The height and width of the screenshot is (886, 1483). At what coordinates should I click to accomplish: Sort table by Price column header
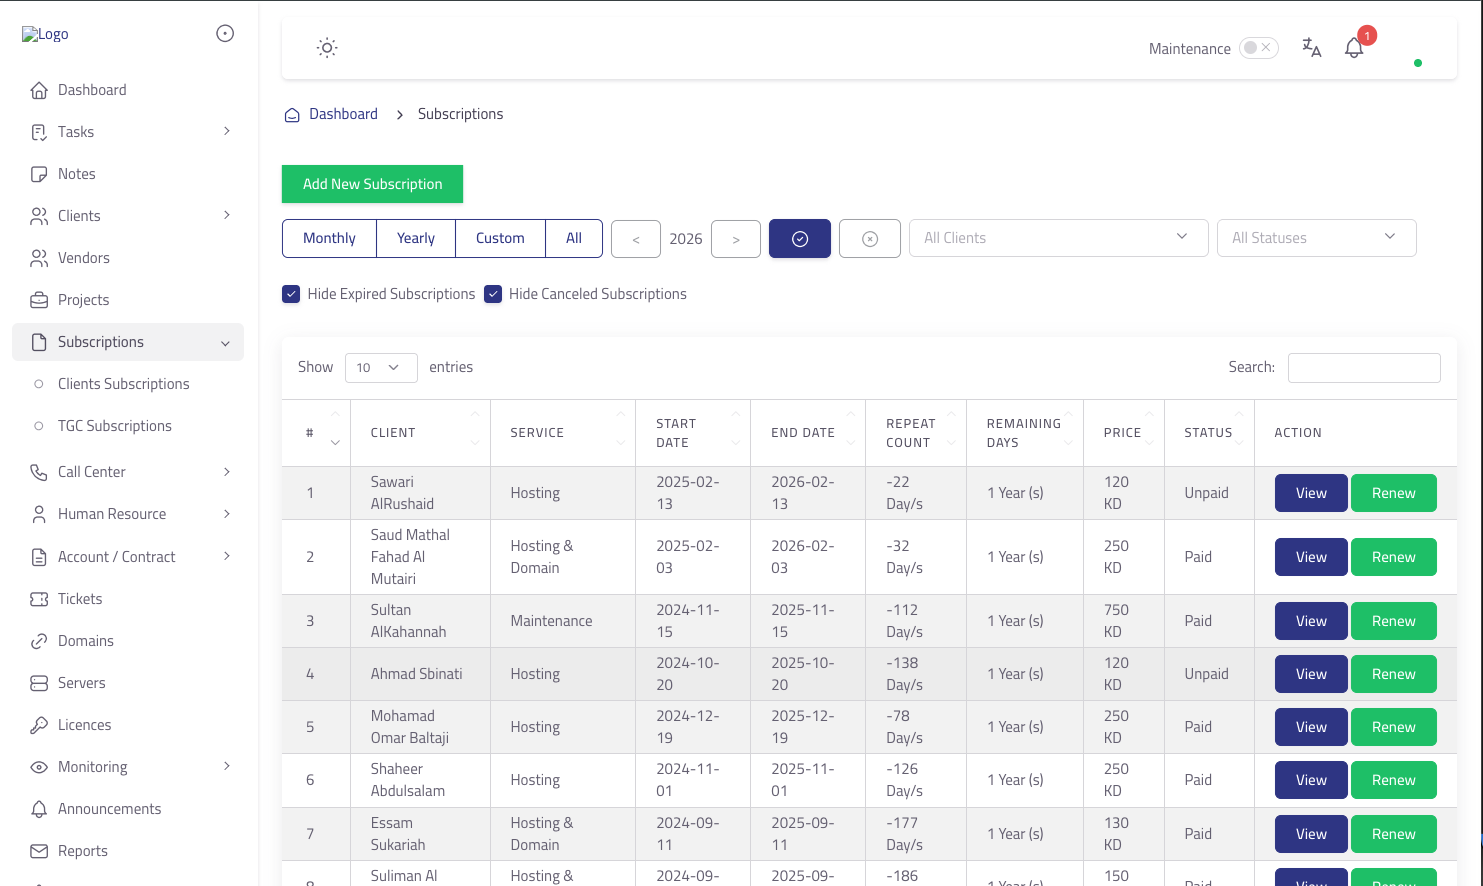[1123, 433]
